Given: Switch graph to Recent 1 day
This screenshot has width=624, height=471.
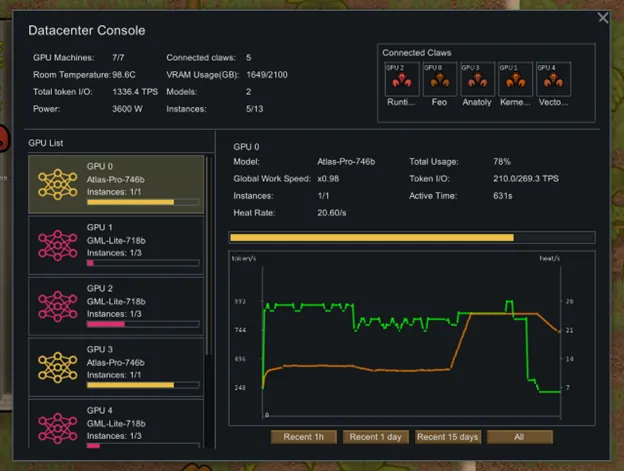Looking at the screenshot, I should (376, 437).
